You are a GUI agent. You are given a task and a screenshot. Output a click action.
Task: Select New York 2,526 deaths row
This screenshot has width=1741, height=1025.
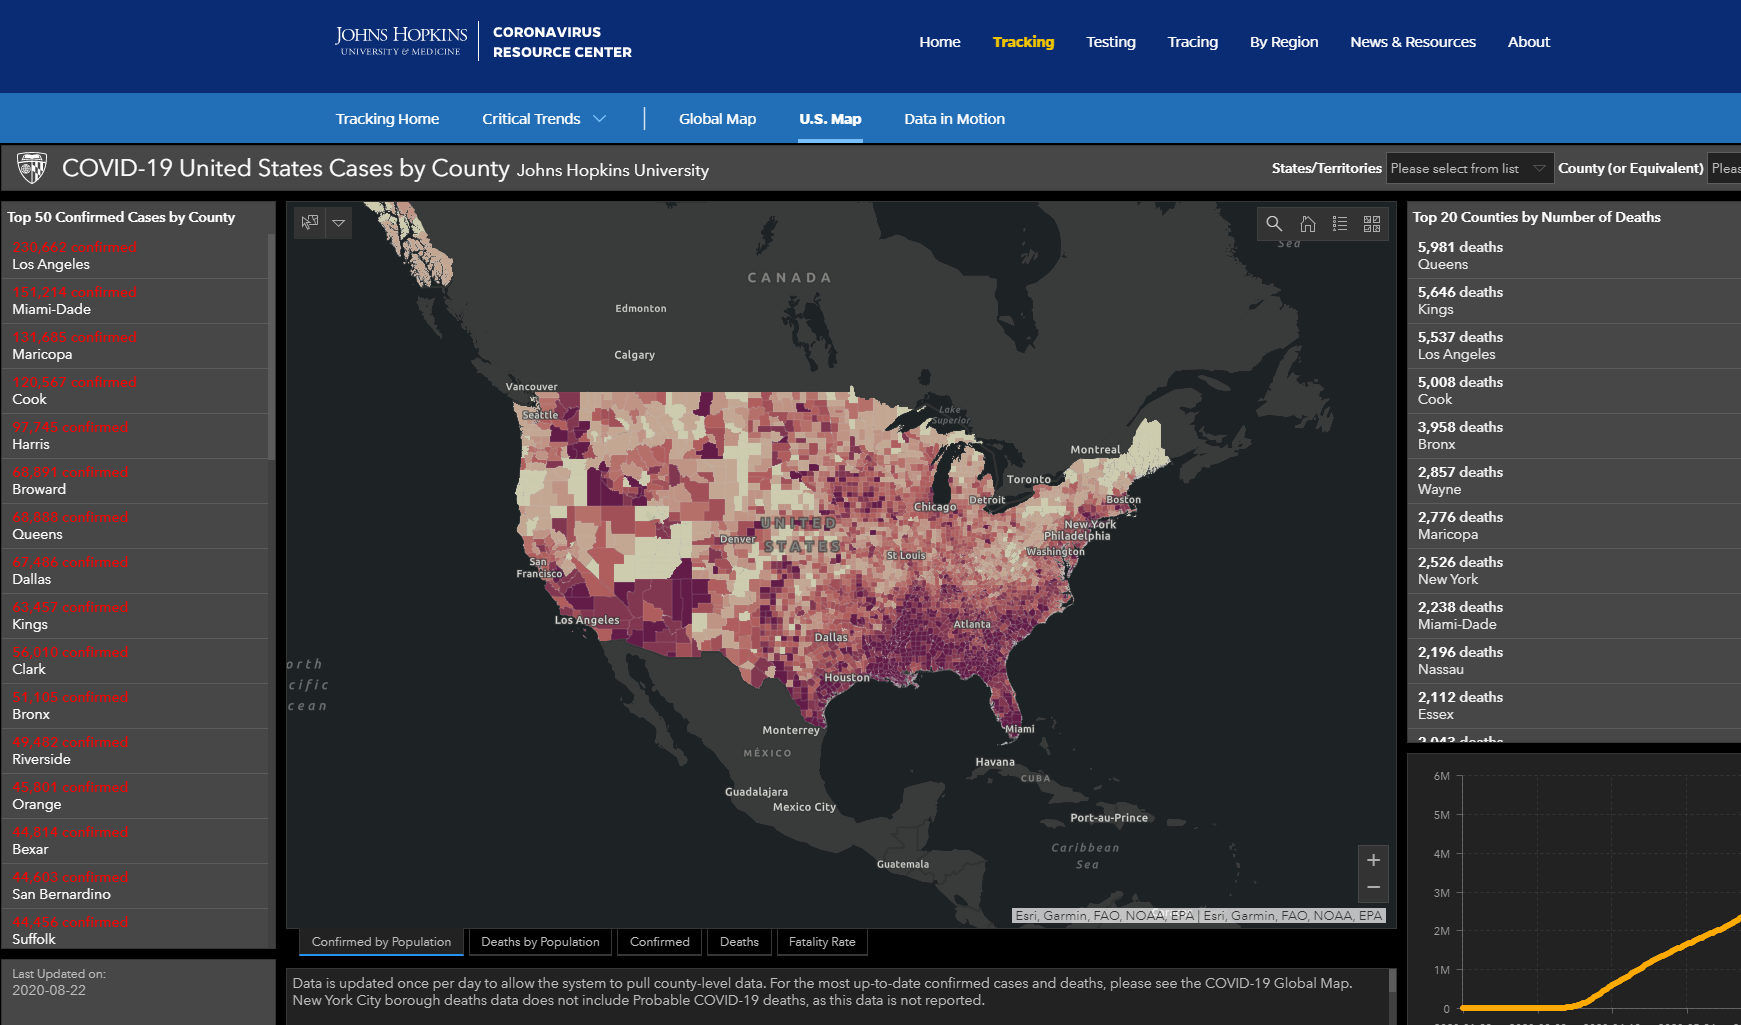click(1574, 571)
